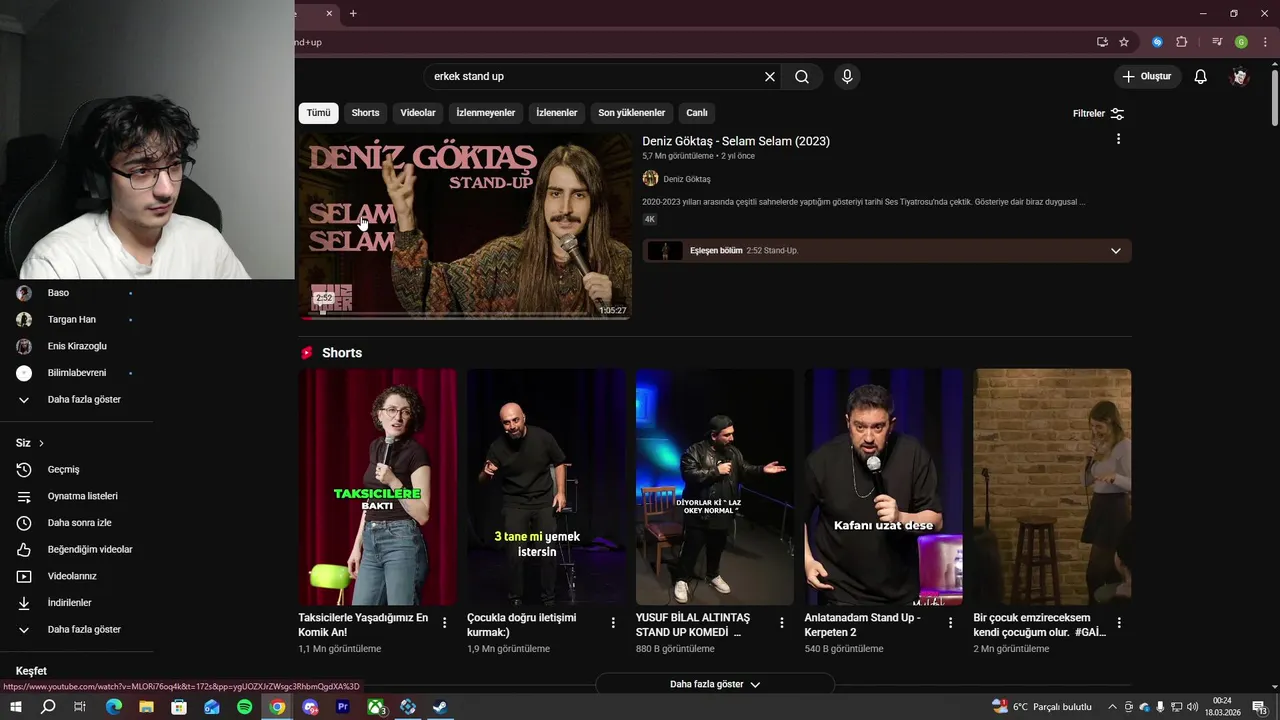Viewport: 1280px width, 720px height.
Task: Select the Canlı filter chip
Action: (697, 113)
